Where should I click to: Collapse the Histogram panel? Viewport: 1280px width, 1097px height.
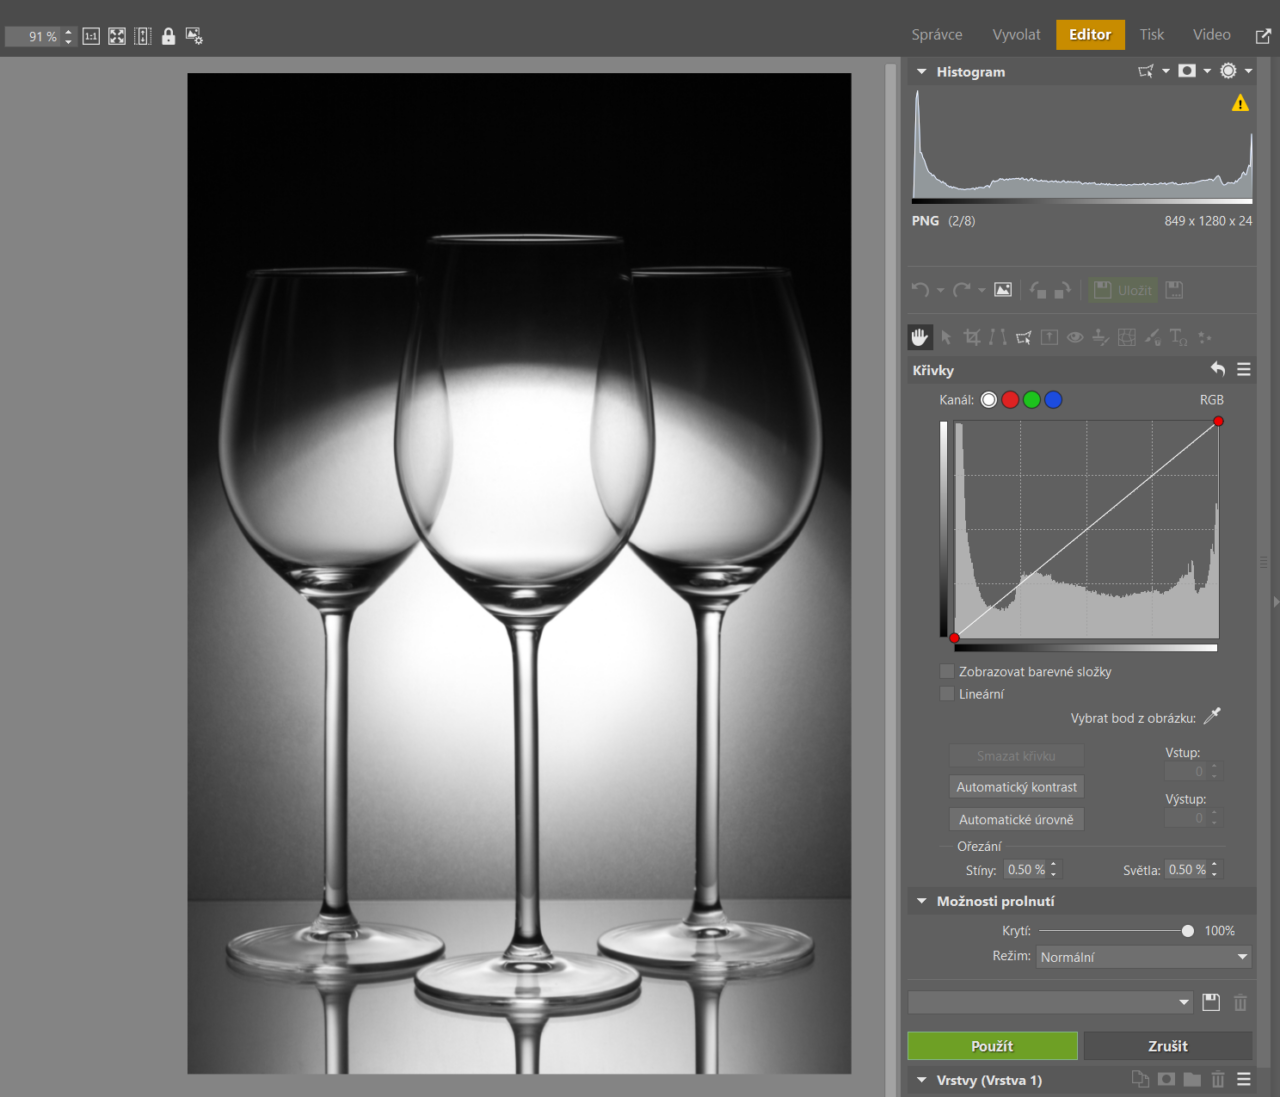click(x=922, y=72)
